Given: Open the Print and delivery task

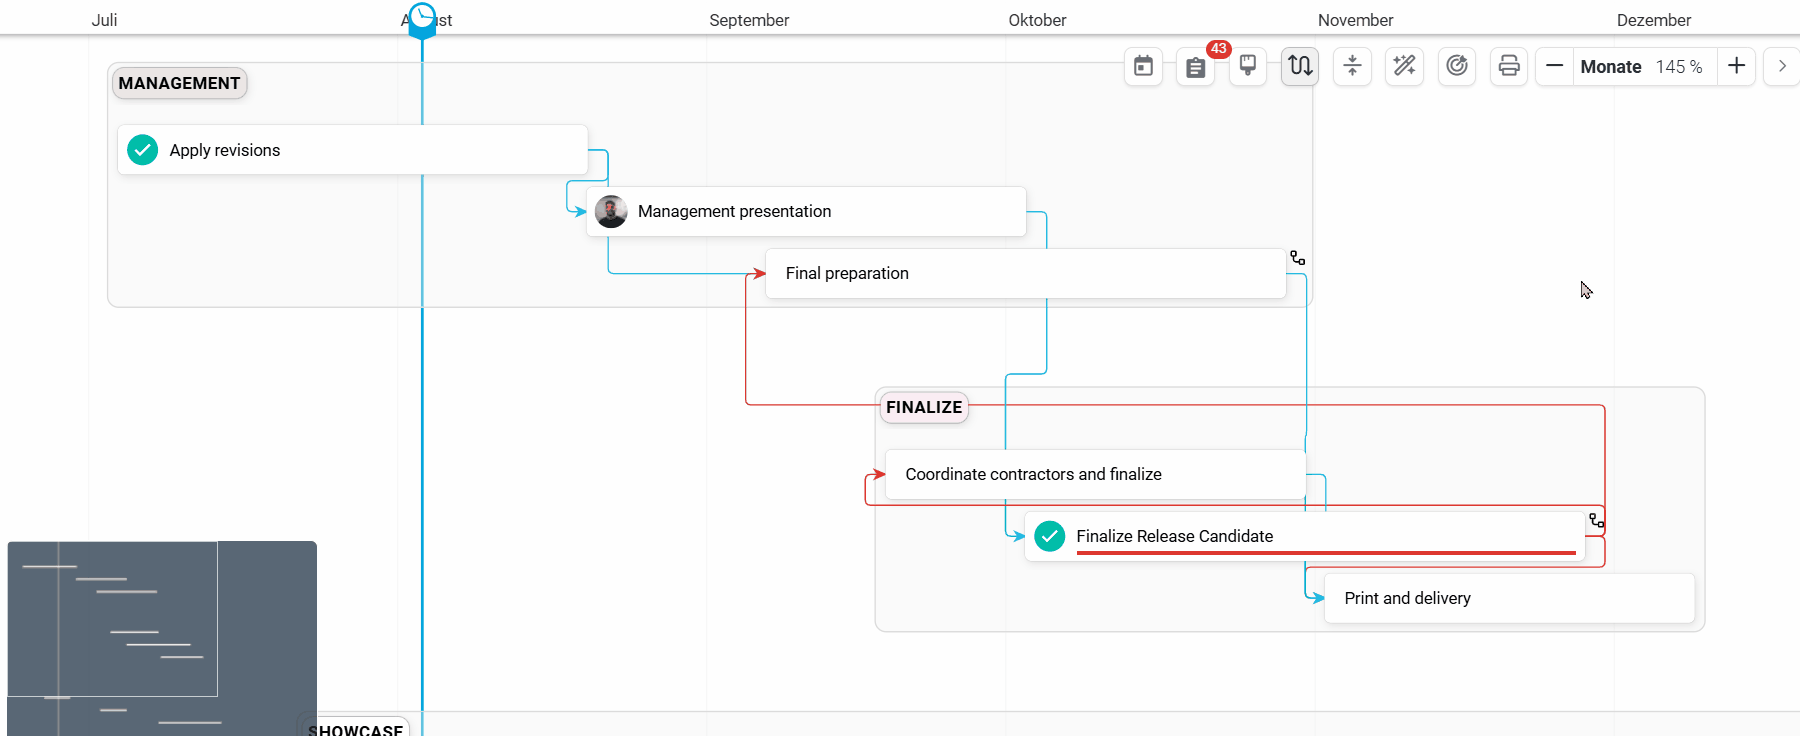Looking at the screenshot, I should click(1509, 598).
